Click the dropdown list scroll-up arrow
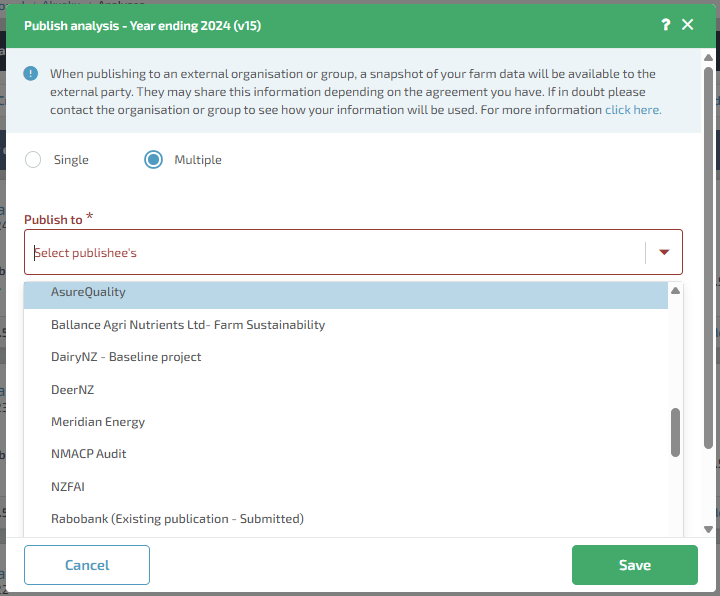The image size is (720, 596). pyautogui.click(x=675, y=291)
